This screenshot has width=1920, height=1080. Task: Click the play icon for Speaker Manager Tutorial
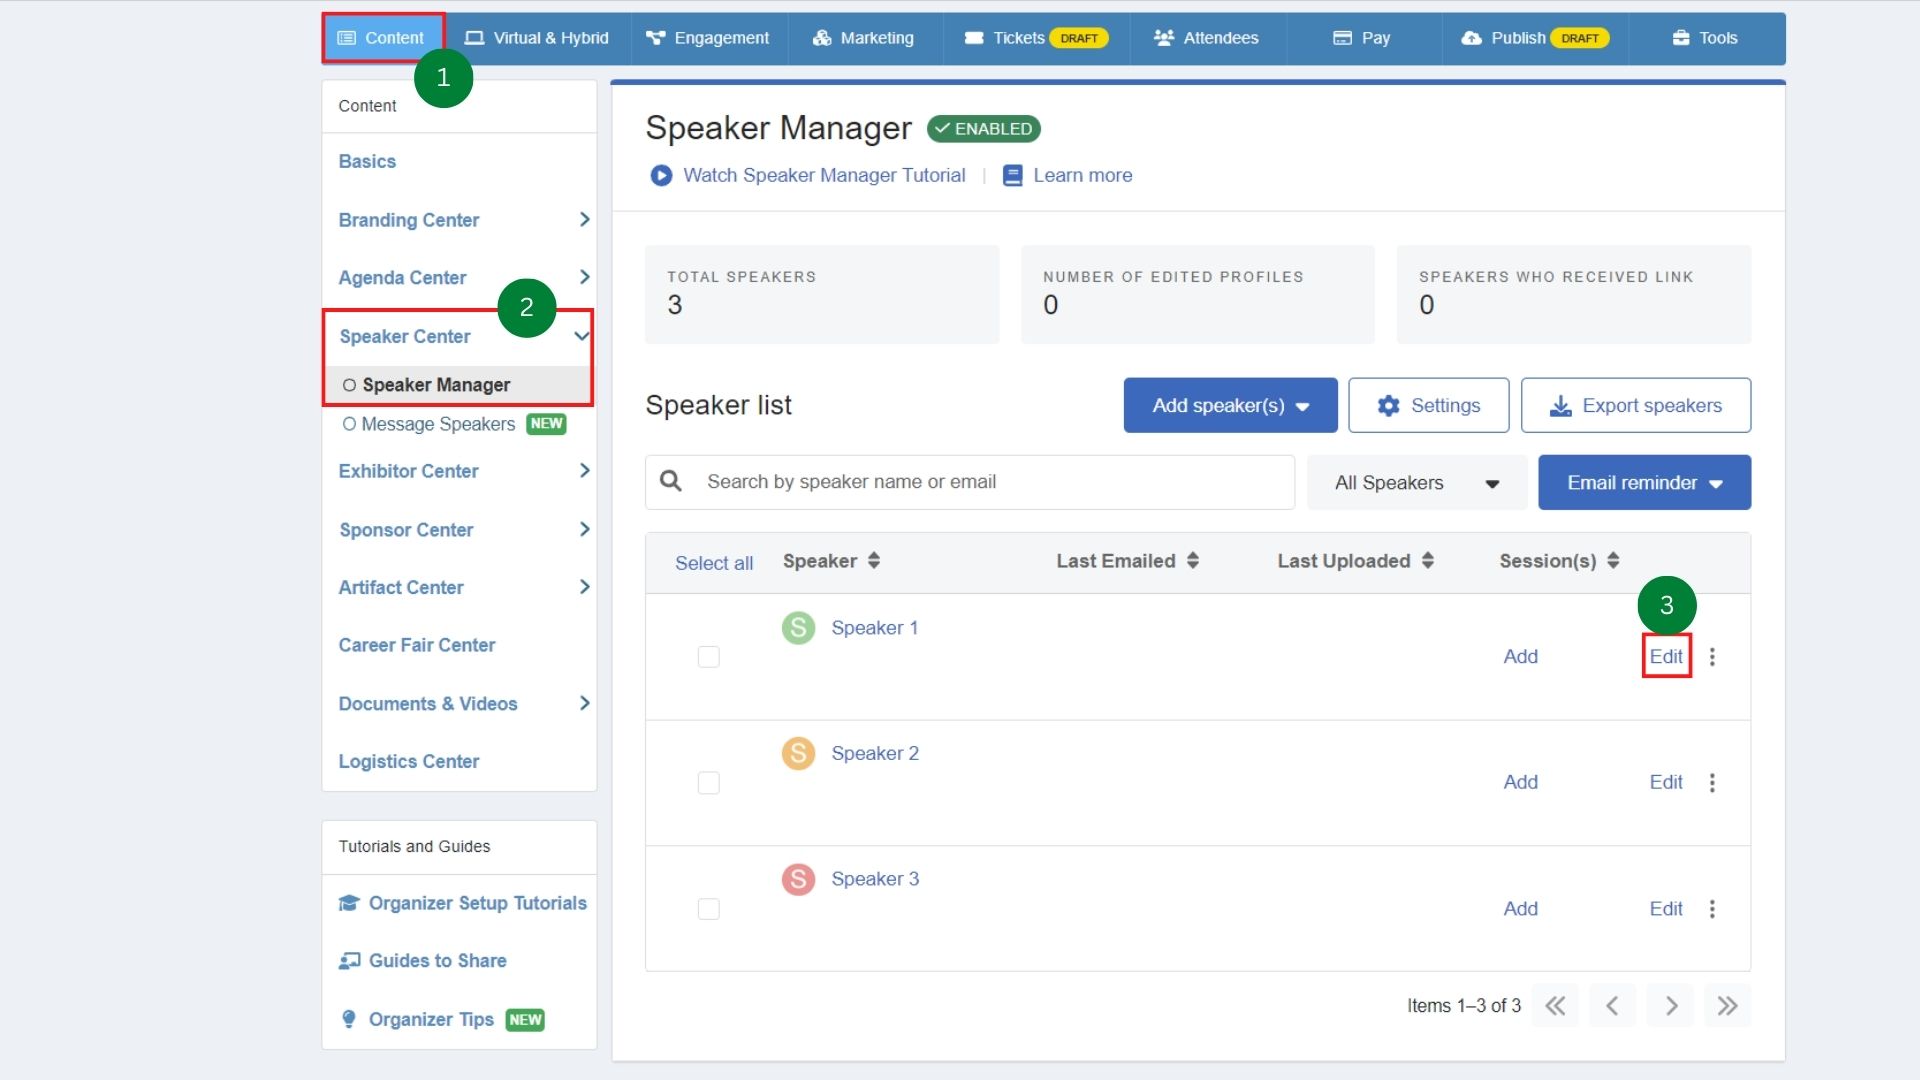point(660,176)
